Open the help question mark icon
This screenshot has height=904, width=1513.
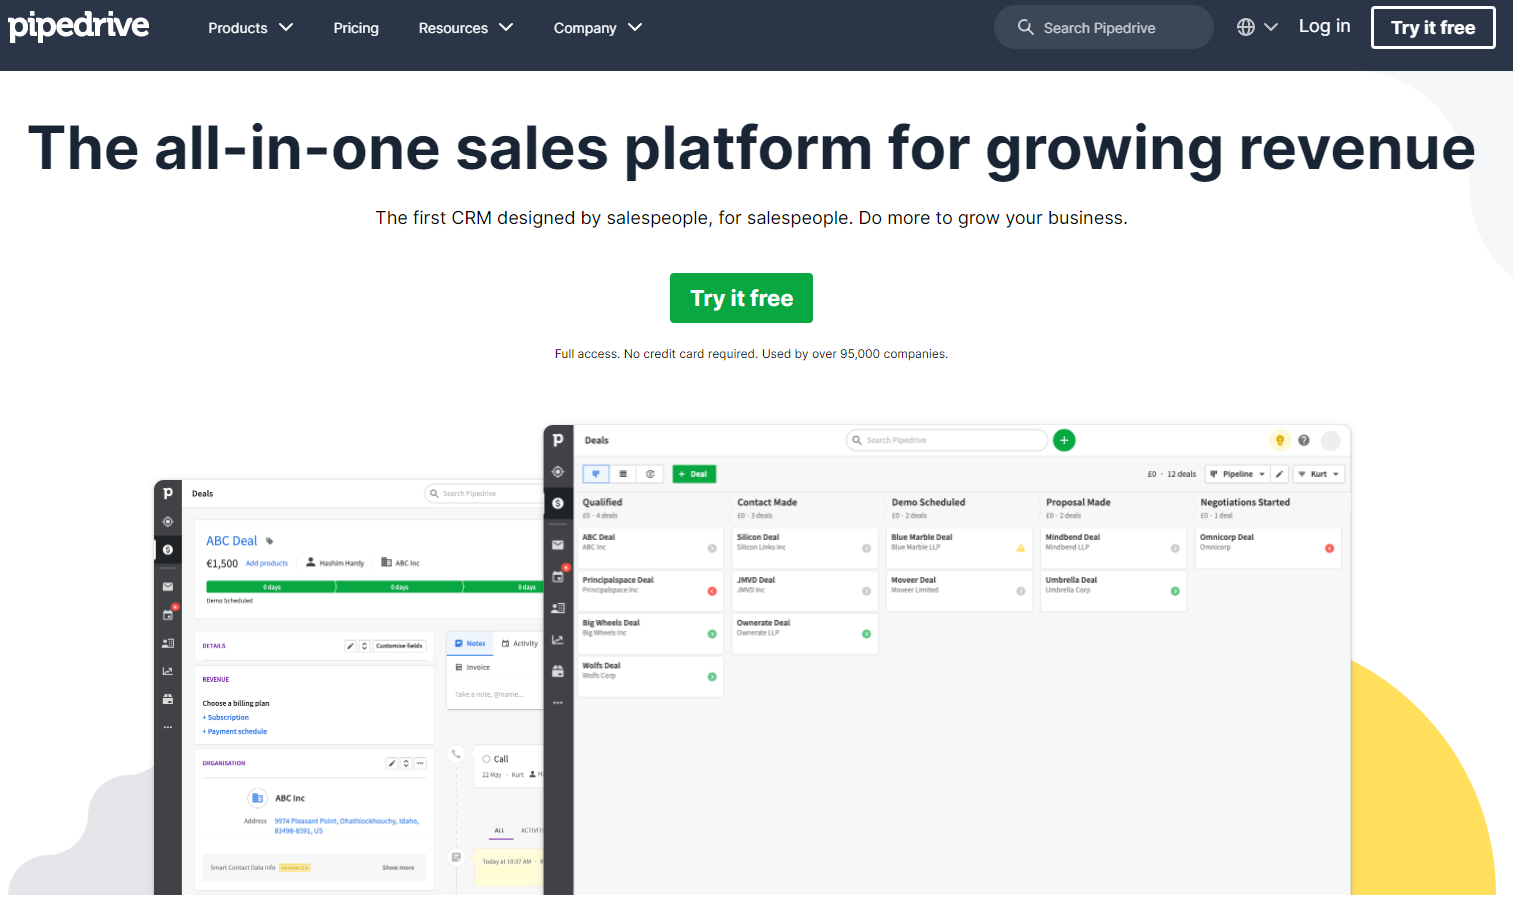click(1304, 440)
